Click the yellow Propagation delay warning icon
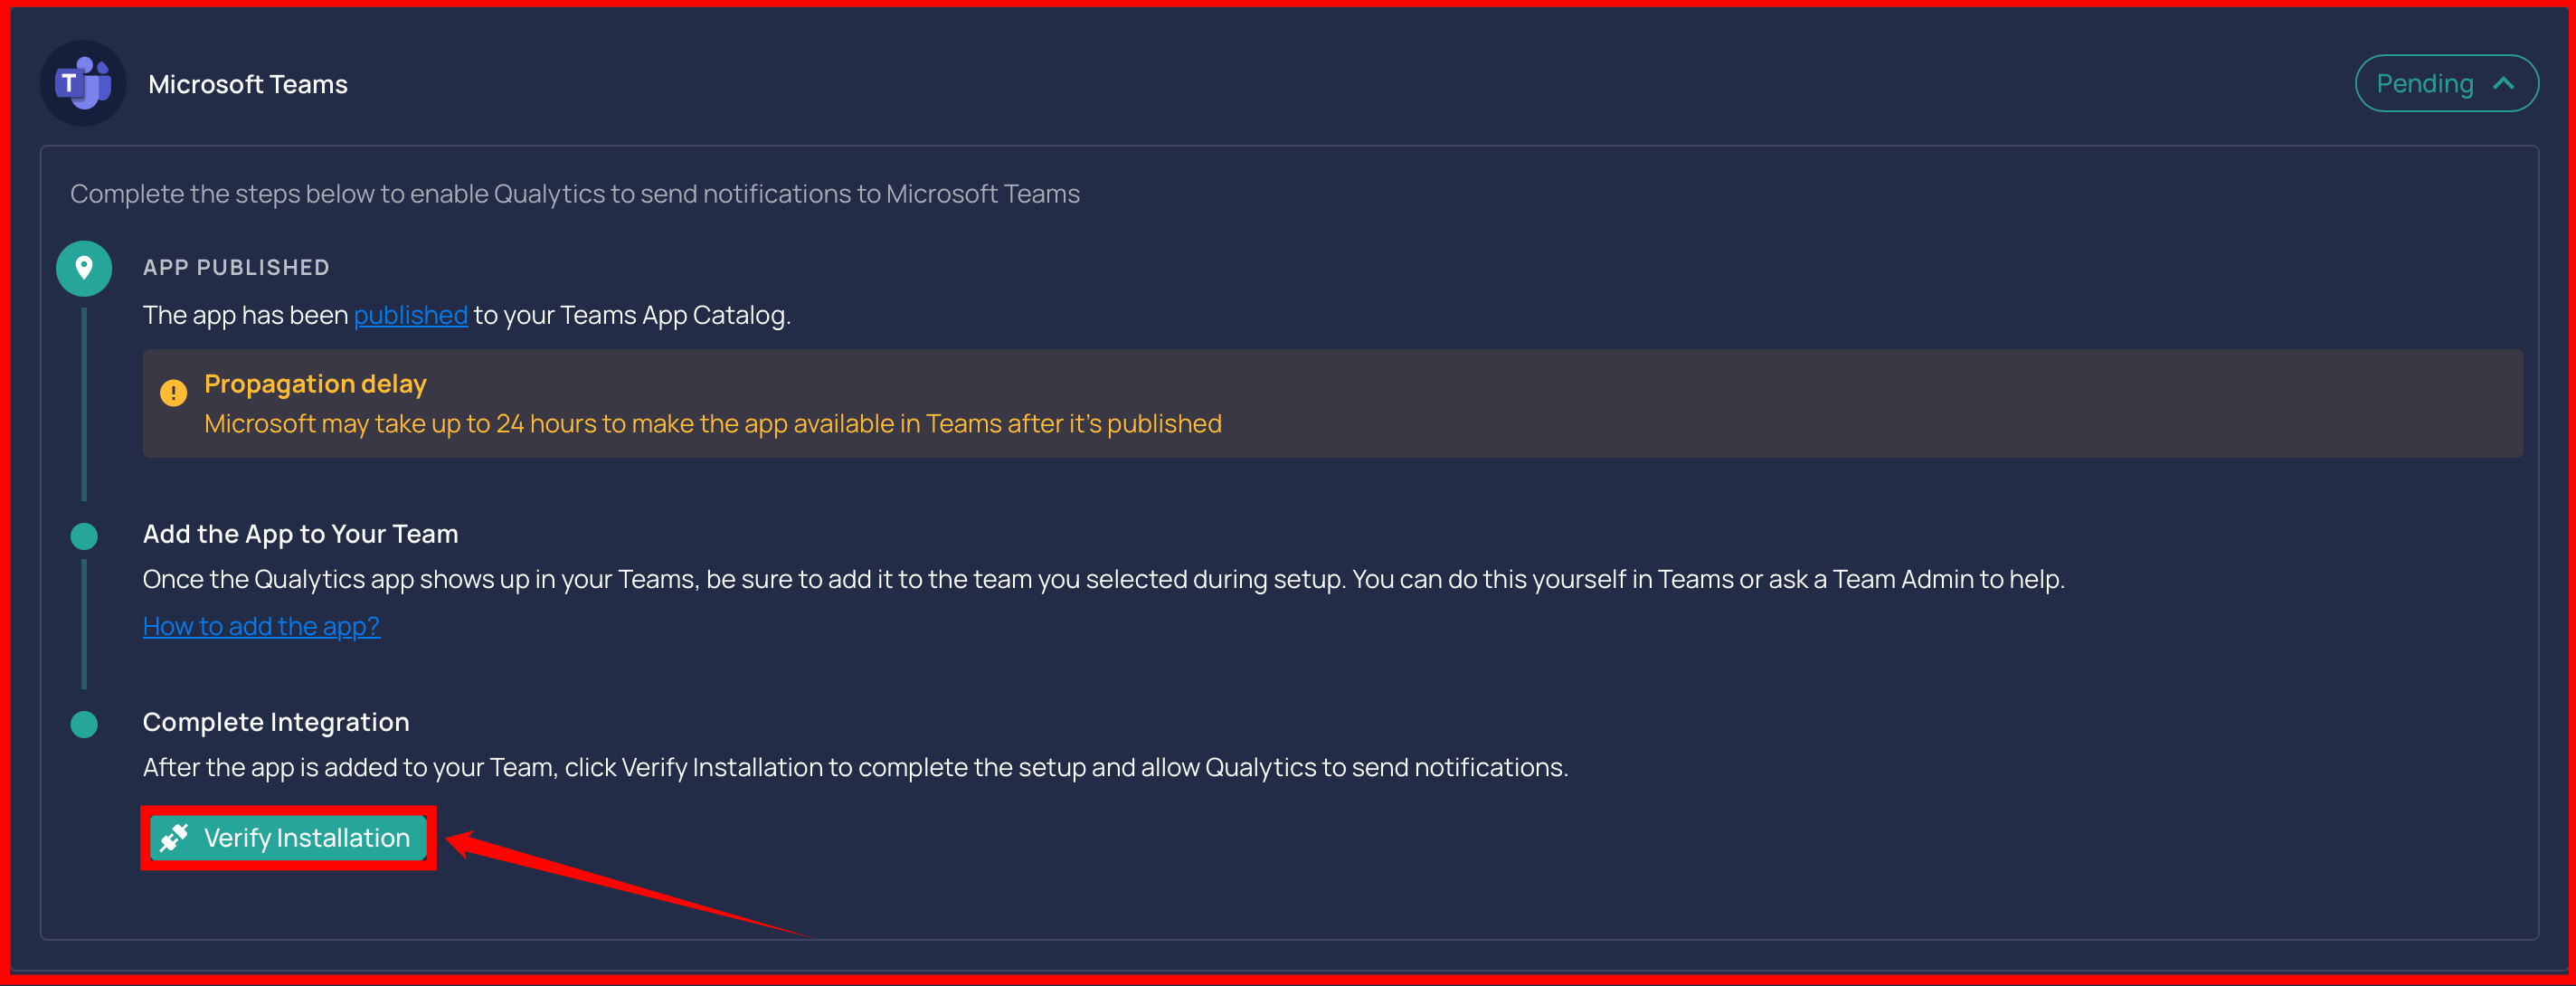 point(173,393)
